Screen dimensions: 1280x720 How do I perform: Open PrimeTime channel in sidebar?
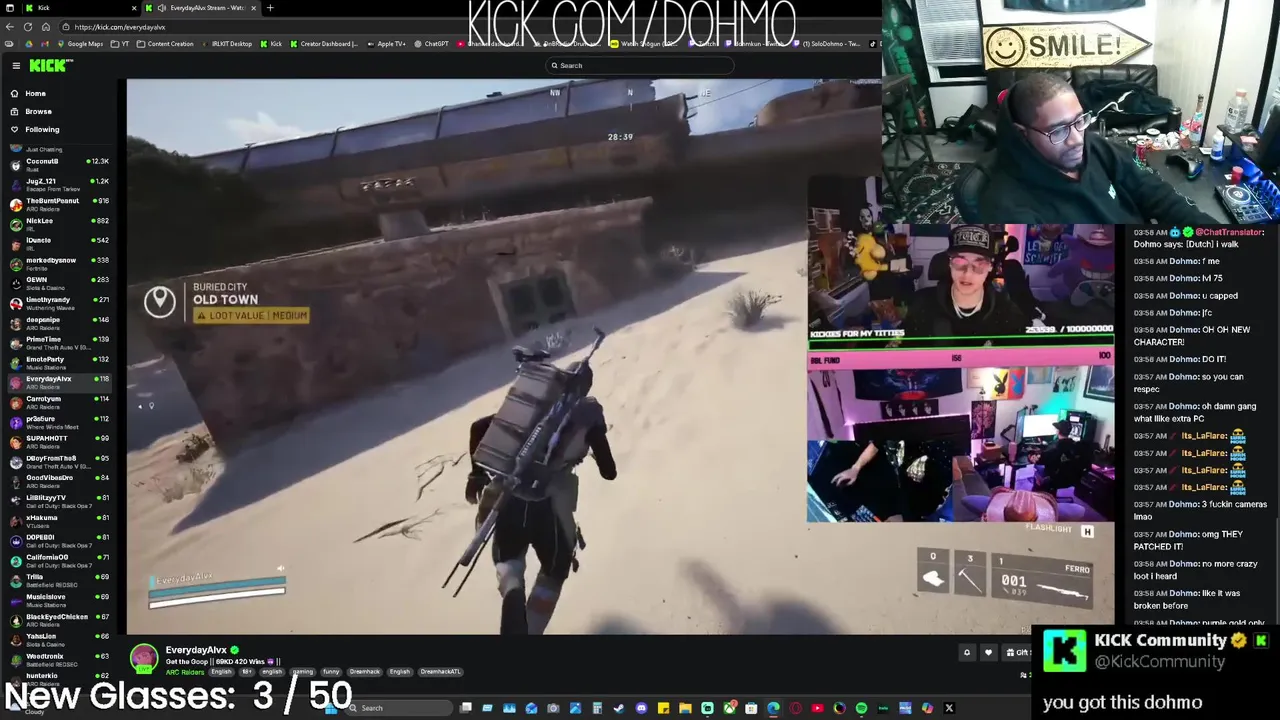(x=60, y=342)
